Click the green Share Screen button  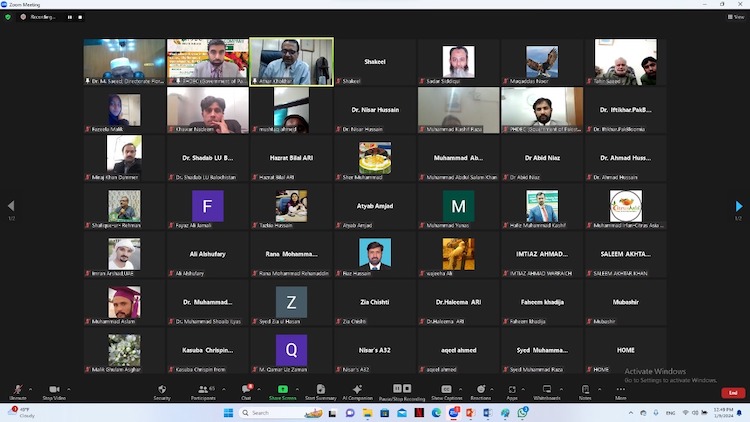click(x=282, y=390)
